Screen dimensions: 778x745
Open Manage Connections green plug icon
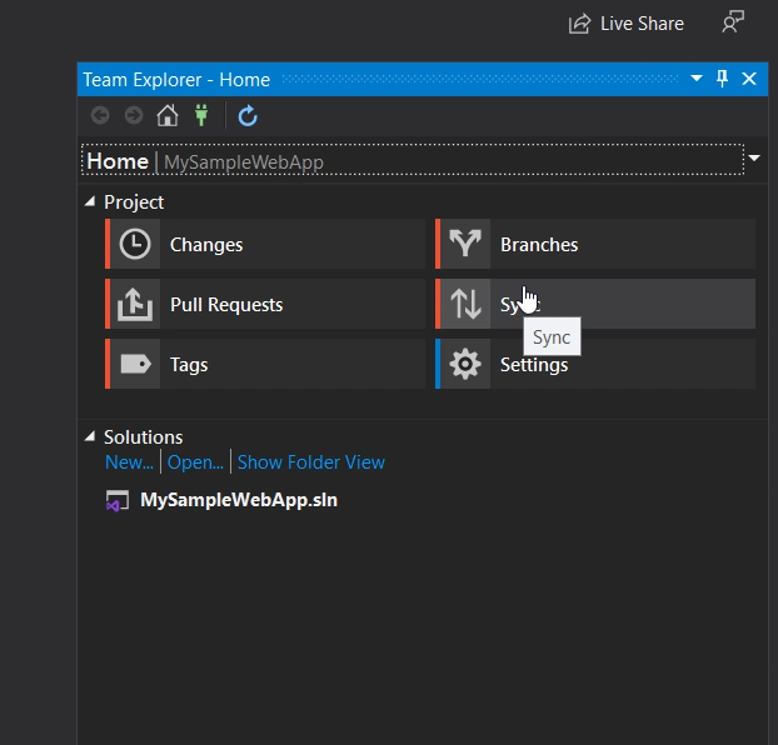[201, 116]
